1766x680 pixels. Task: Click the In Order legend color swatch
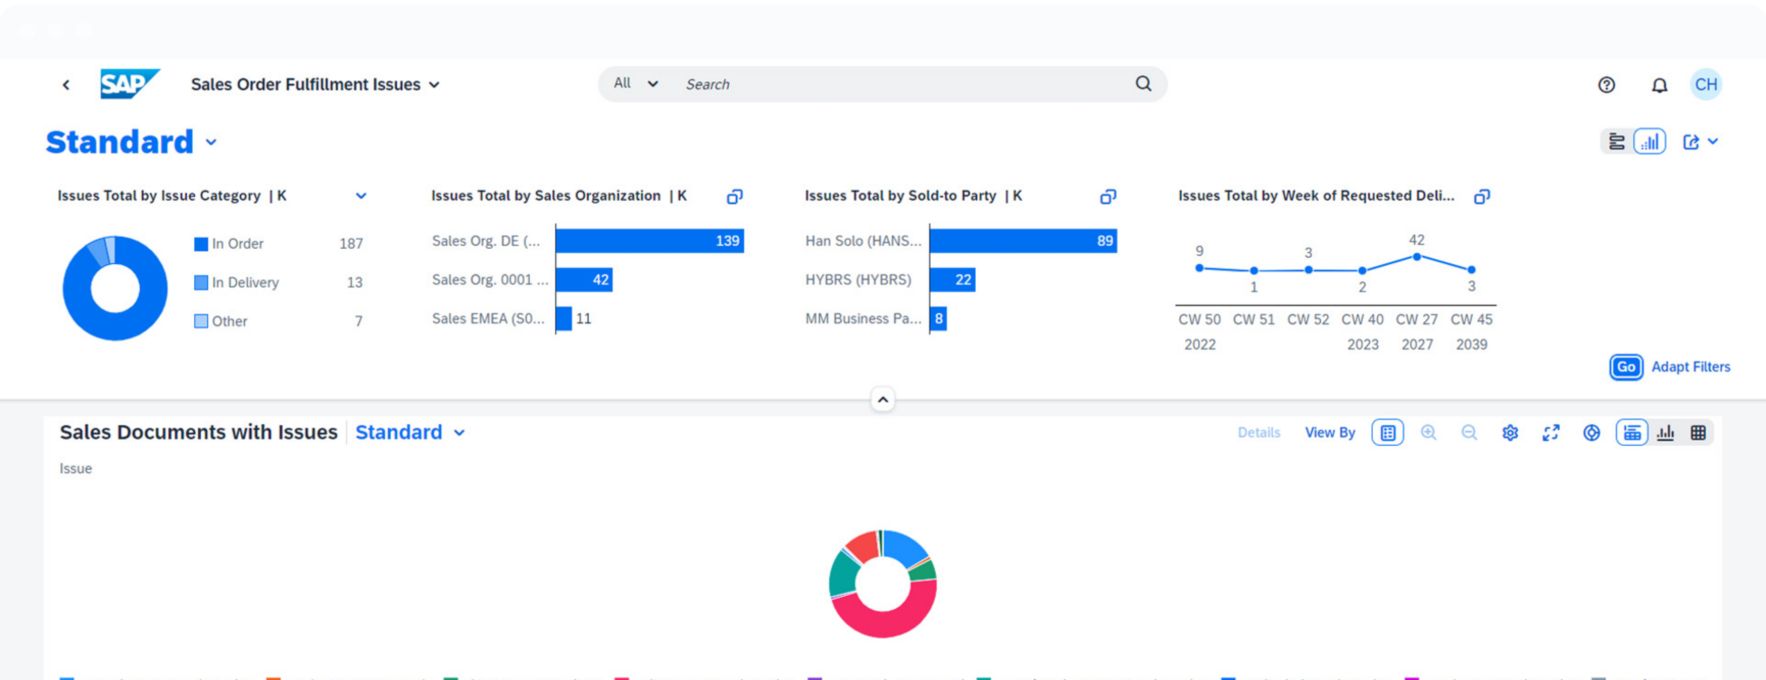(201, 244)
